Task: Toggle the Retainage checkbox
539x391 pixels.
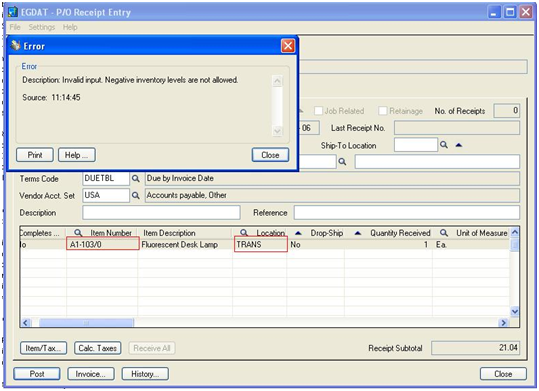Action: (x=383, y=111)
